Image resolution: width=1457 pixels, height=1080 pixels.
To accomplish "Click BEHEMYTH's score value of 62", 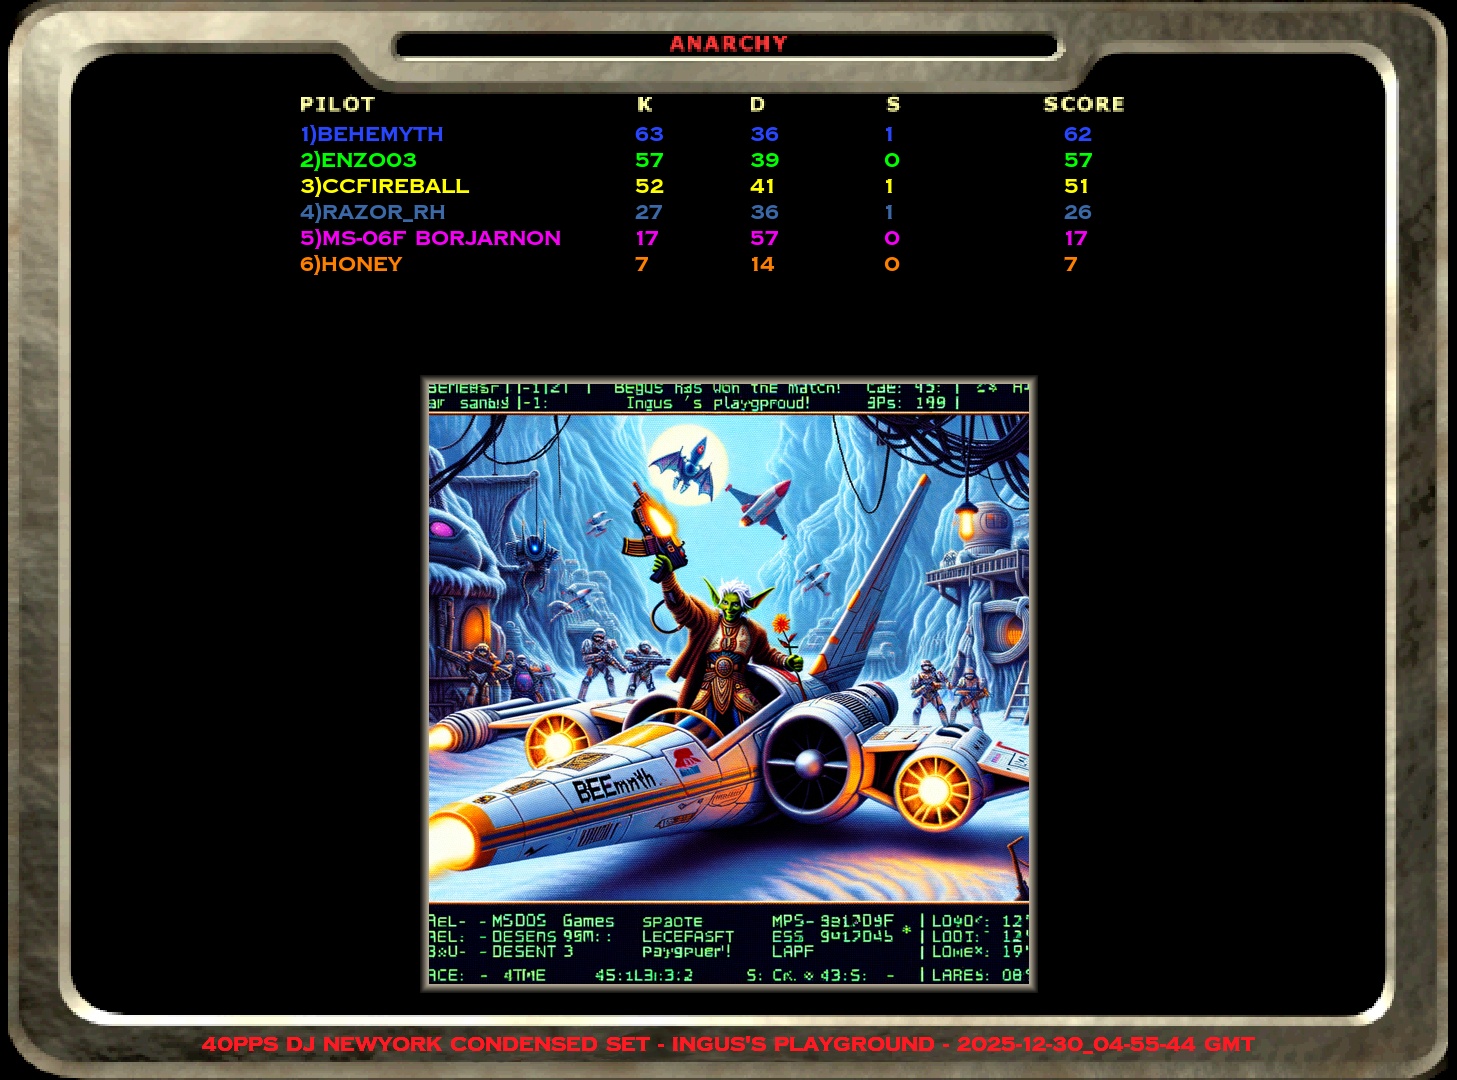I will 1079,133.
